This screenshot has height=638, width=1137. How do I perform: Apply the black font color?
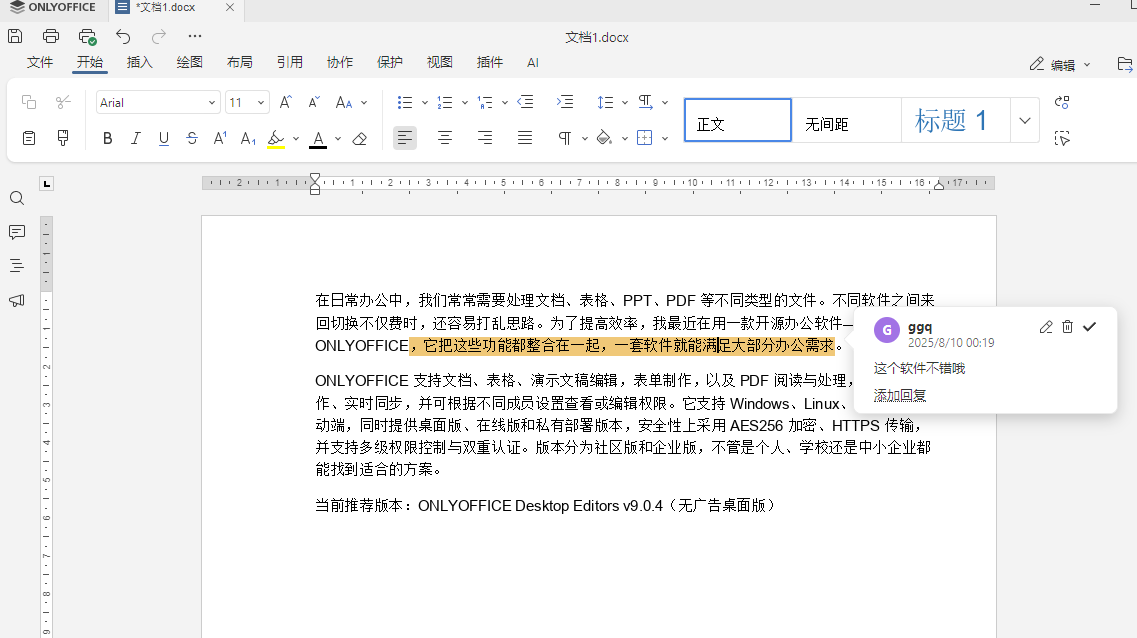318,138
